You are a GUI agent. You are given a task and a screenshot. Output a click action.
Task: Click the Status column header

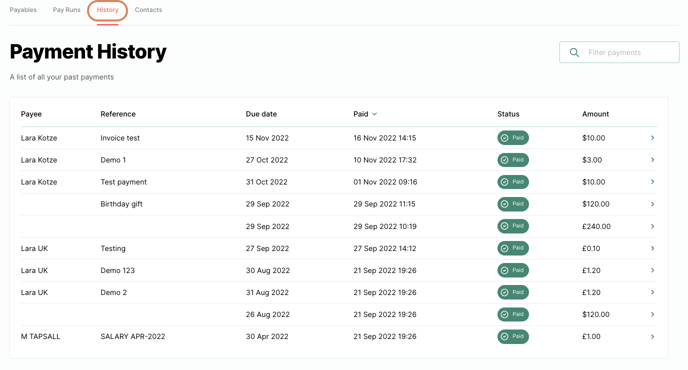[508, 114]
